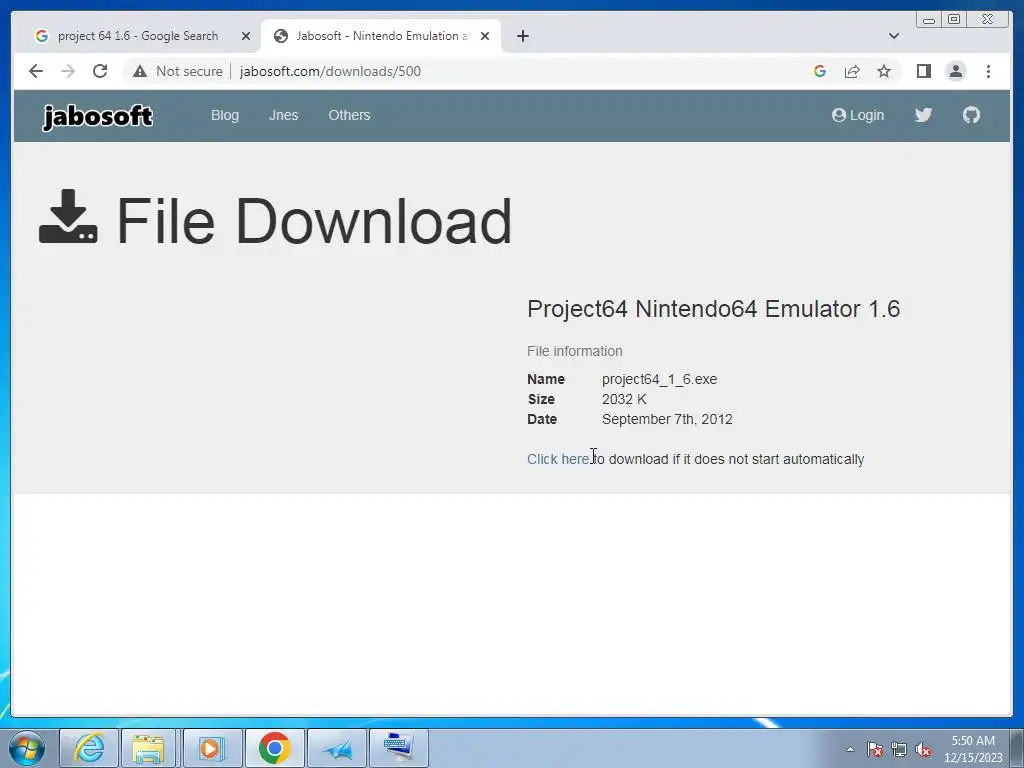Switch to project 64 1.6 Google Search tab

[x=138, y=36]
